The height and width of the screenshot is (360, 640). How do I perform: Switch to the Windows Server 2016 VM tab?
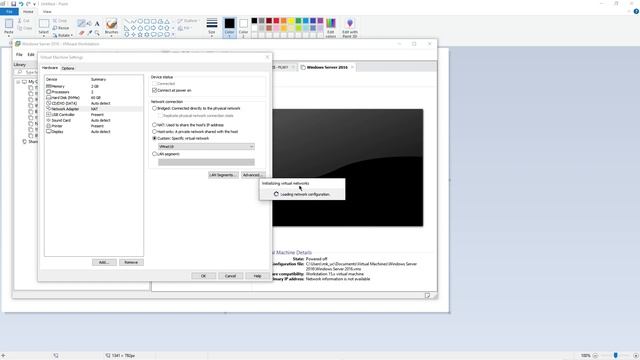click(x=327, y=67)
